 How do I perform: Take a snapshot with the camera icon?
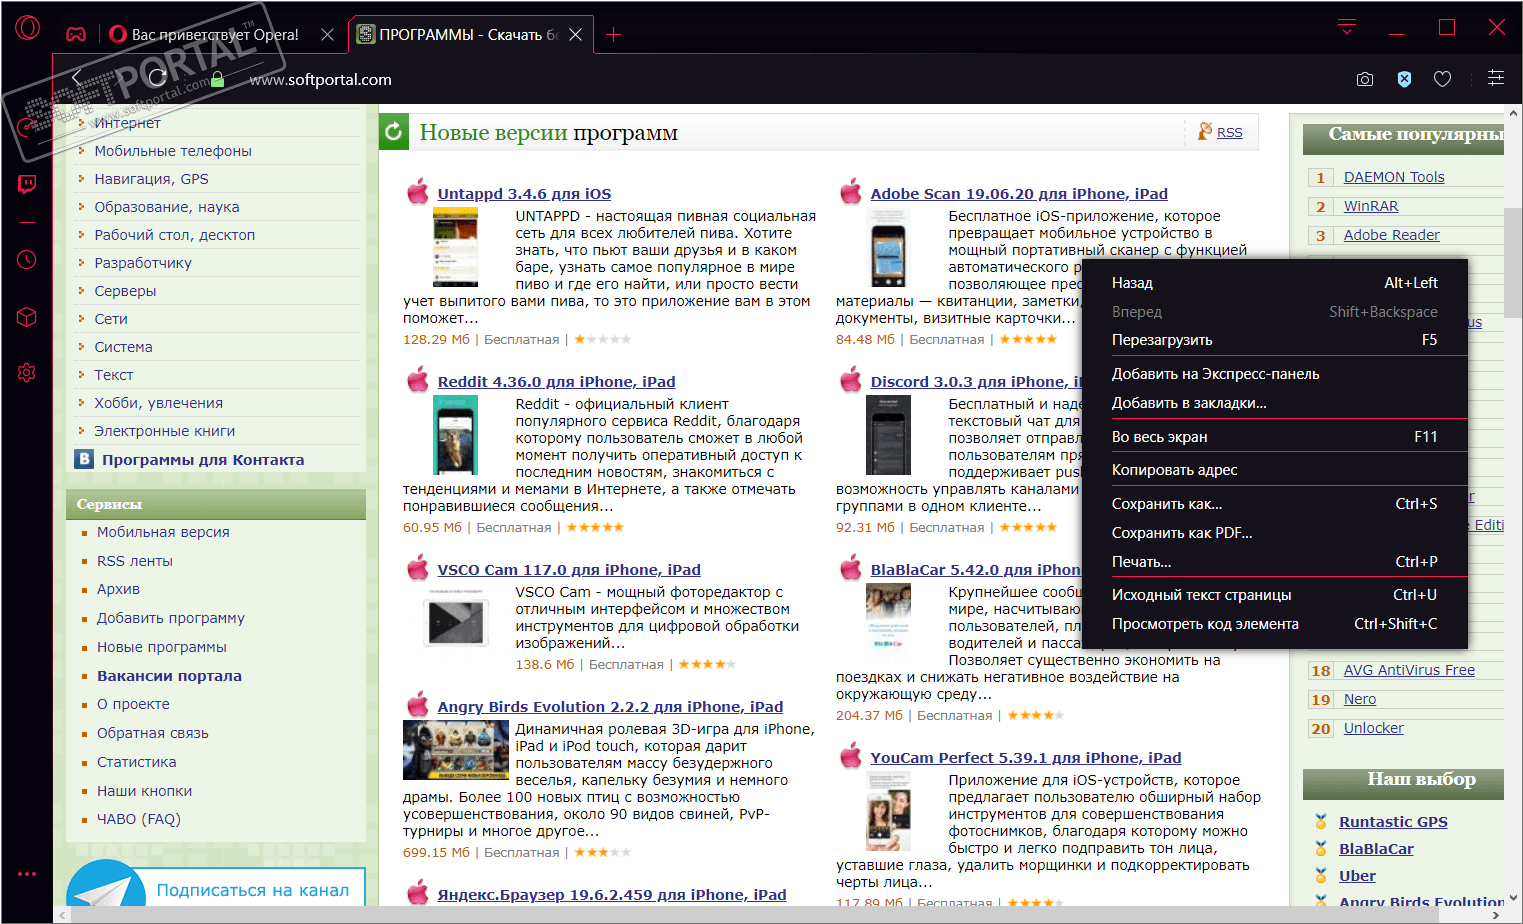tap(1365, 79)
